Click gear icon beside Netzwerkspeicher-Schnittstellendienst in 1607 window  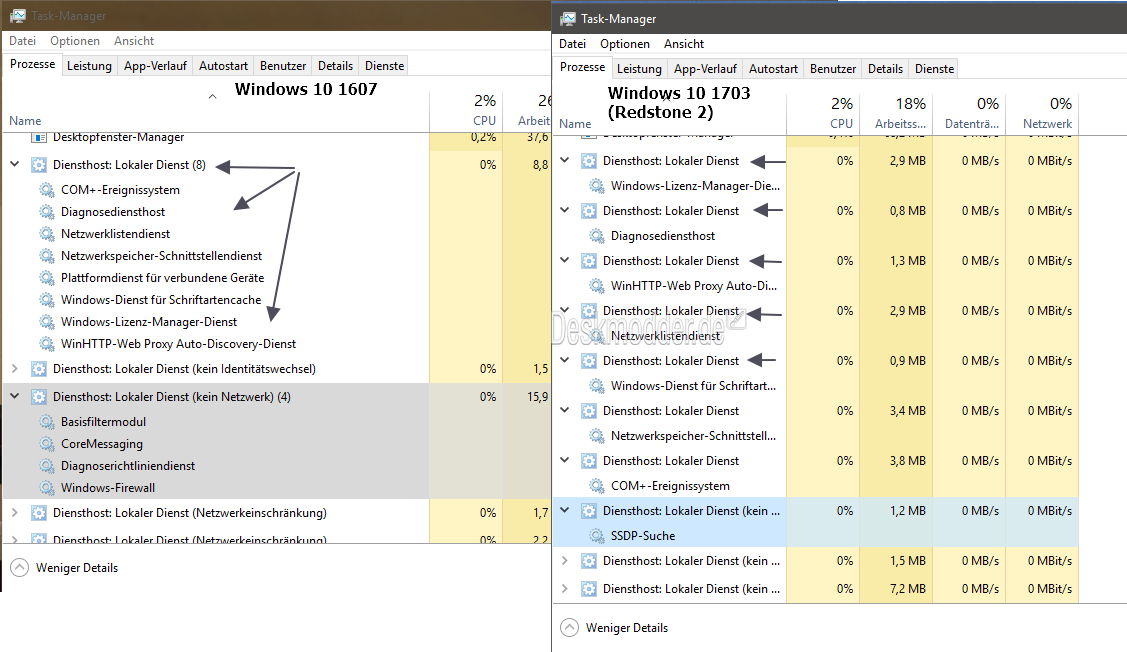click(47, 256)
